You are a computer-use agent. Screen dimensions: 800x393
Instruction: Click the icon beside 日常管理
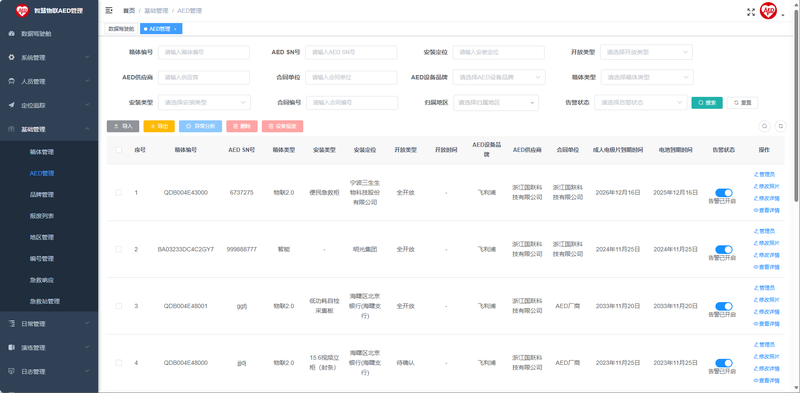[x=11, y=324]
